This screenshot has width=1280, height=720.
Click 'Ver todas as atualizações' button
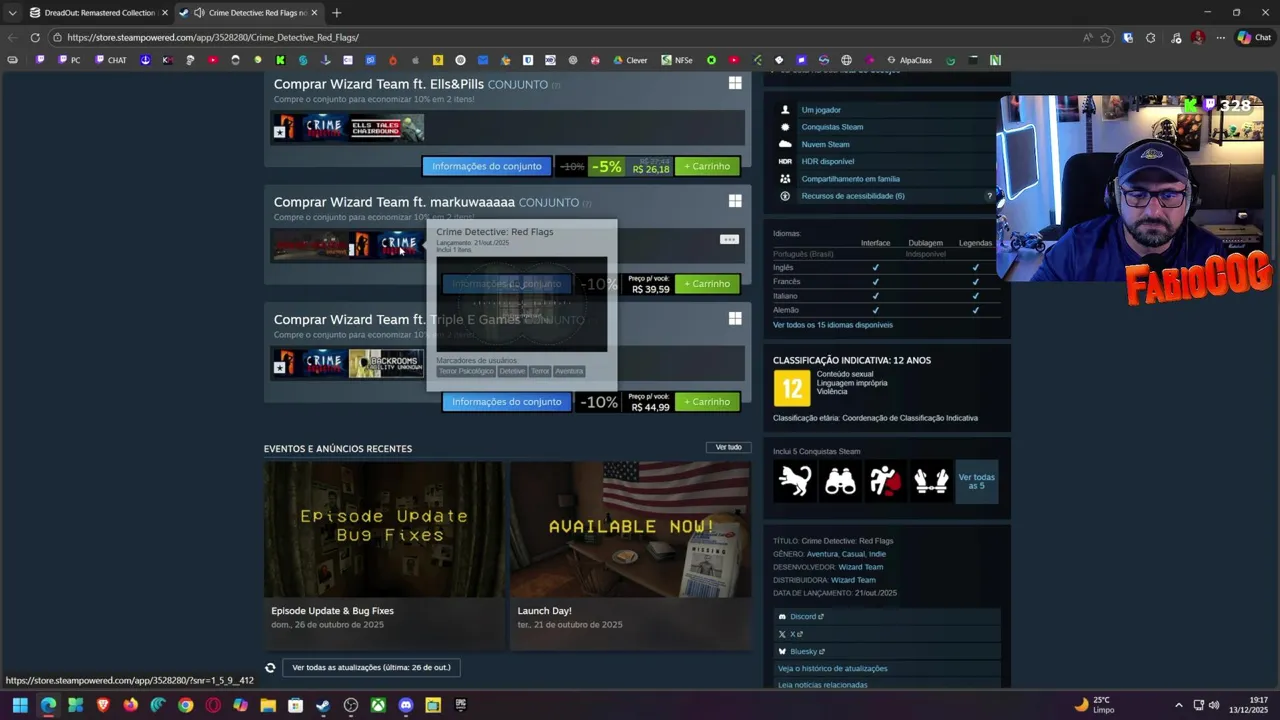(371, 667)
